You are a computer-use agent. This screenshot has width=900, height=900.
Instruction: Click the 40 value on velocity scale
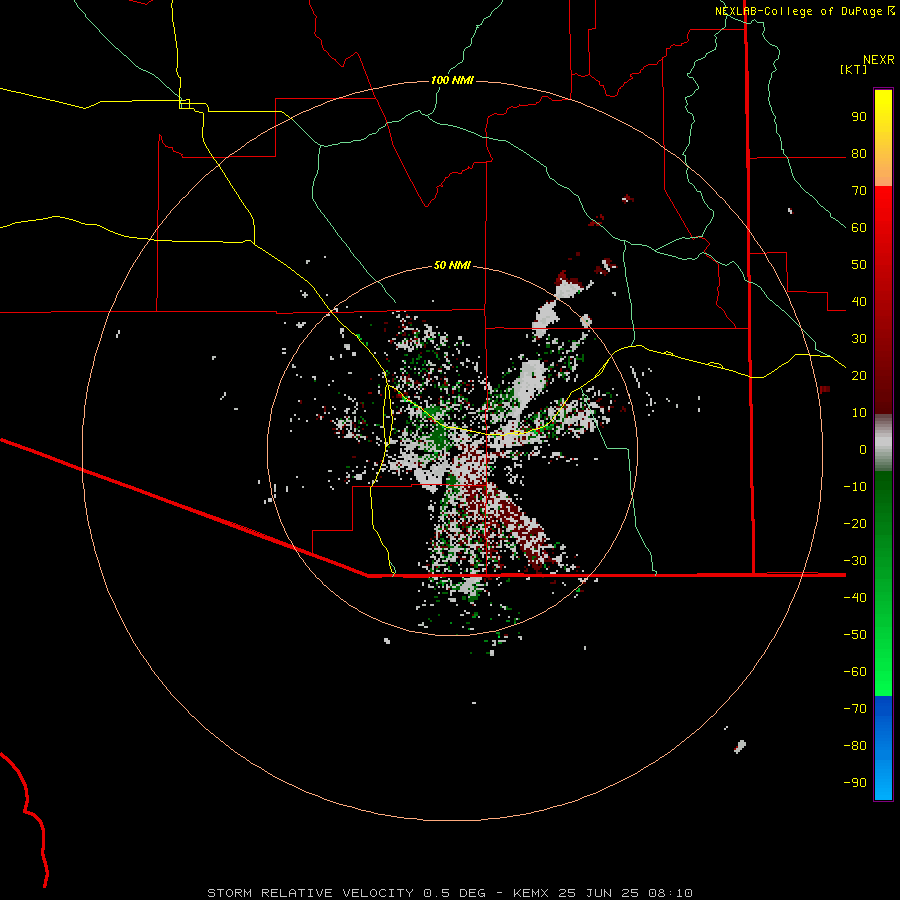859,301
